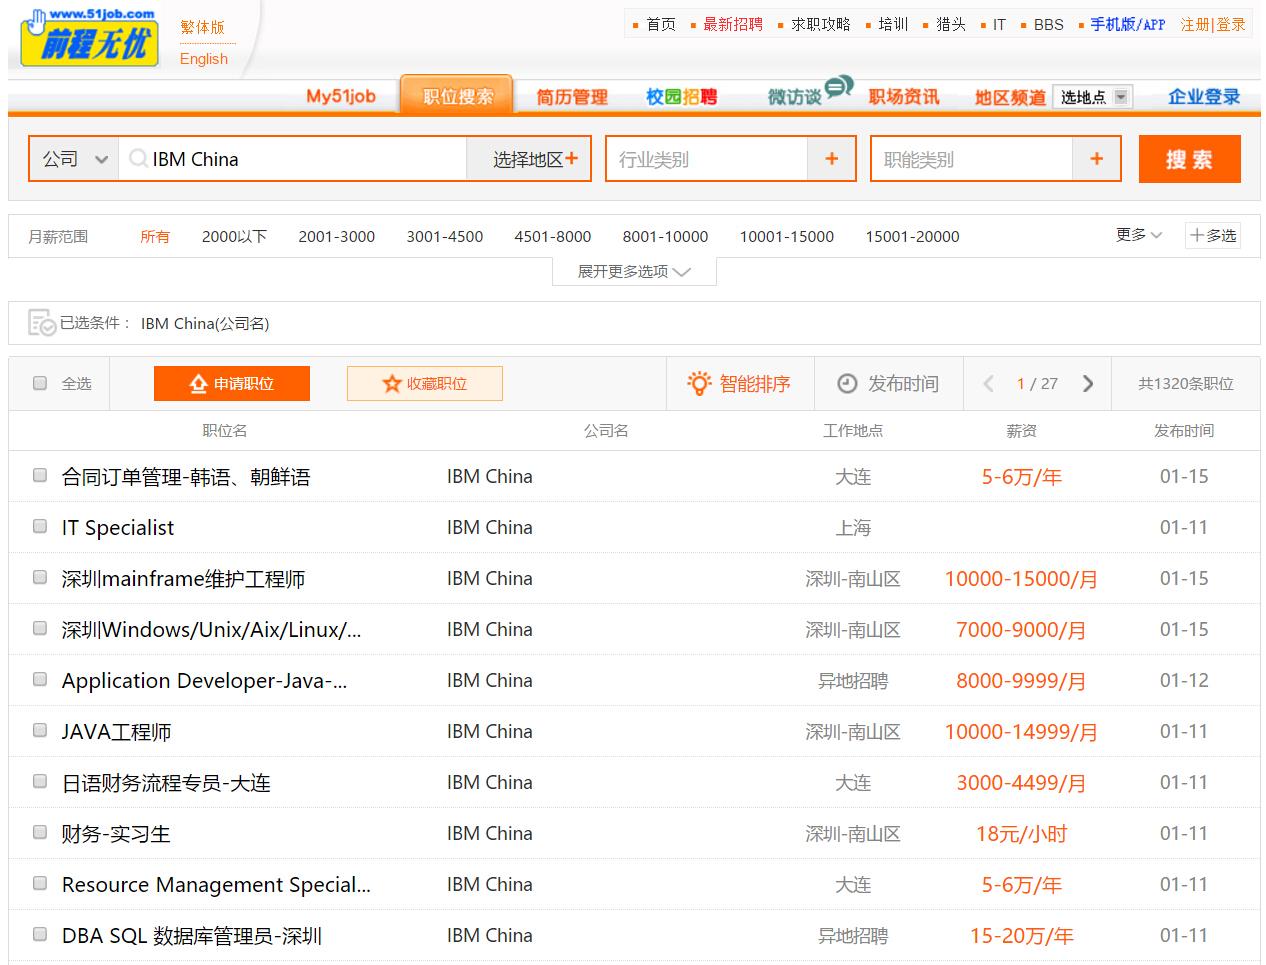Click the plus icon in 职能类别 field
This screenshot has height=965, width=1266.
coord(1096,159)
